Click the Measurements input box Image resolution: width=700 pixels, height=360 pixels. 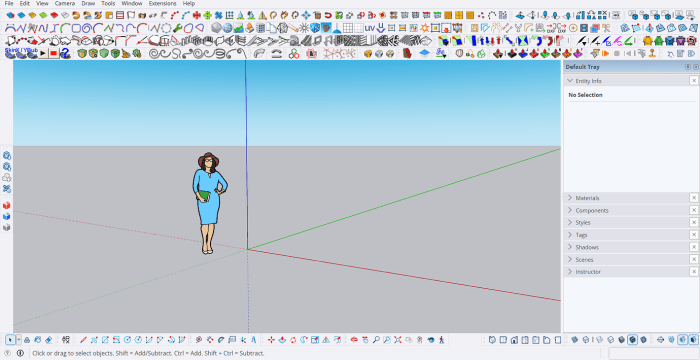[653, 353]
